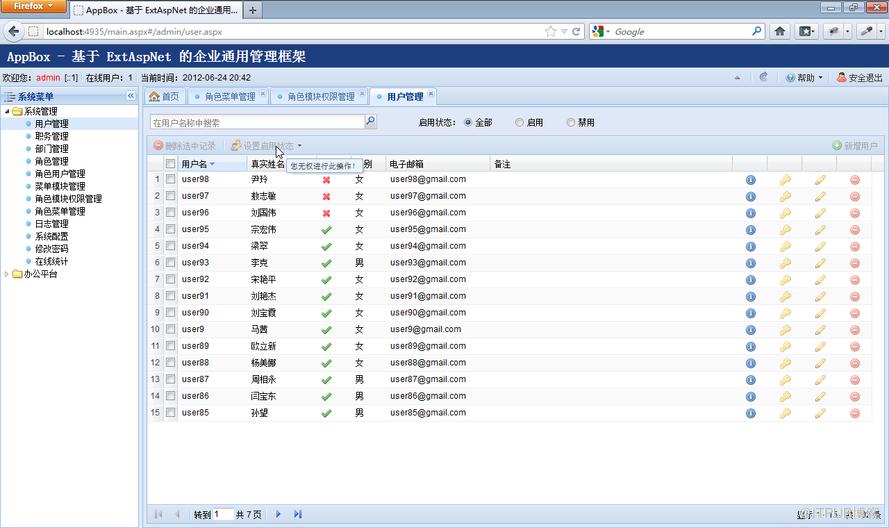Image resolution: width=889 pixels, height=528 pixels.
Task: Collapse the 系统管理 tree folder
Action: (7, 111)
